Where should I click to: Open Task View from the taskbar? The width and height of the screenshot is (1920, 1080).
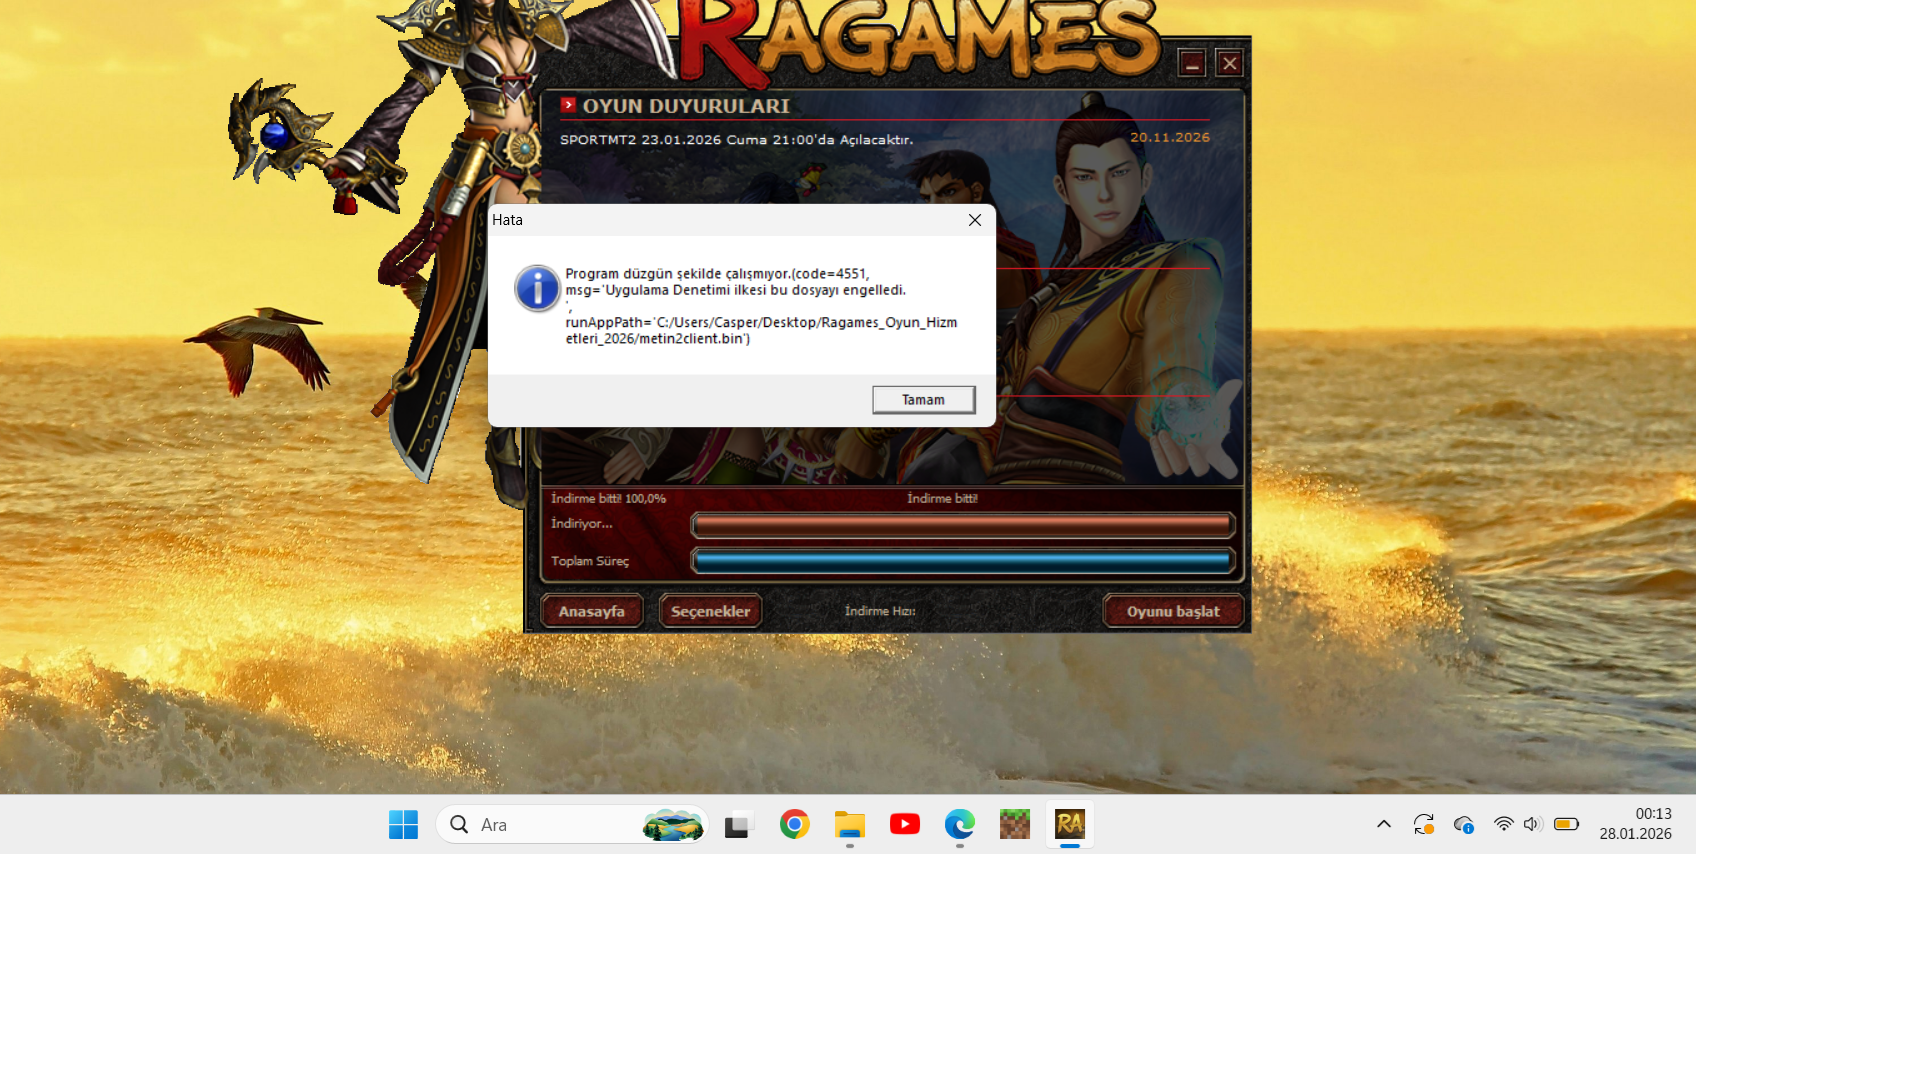pos(737,825)
